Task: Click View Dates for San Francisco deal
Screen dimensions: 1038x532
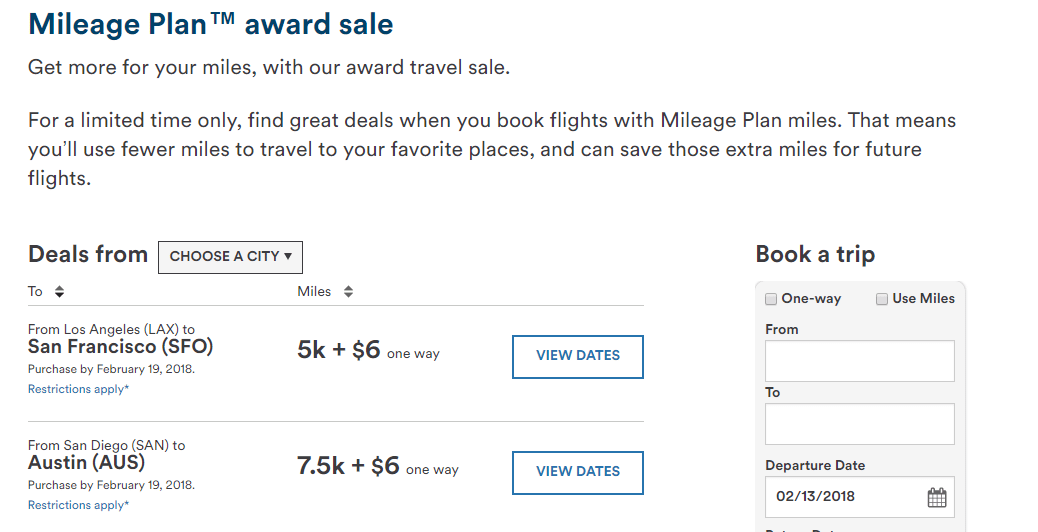Action: (x=578, y=357)
